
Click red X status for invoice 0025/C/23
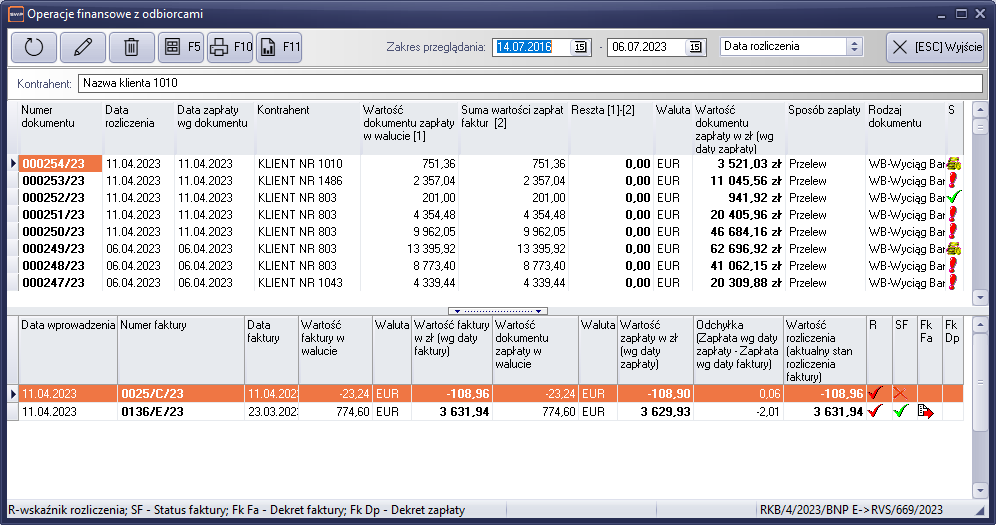(x=901, y=394)
